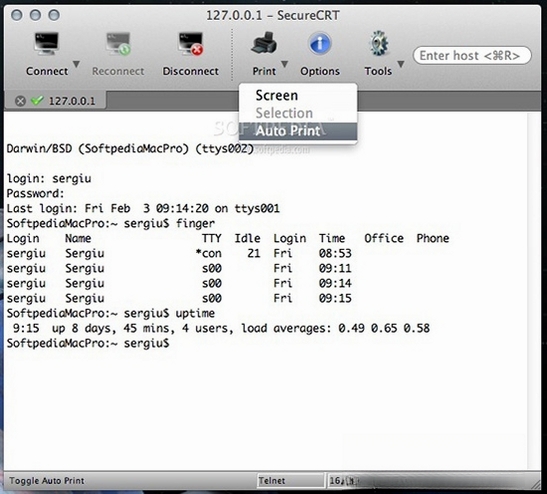
Task: Click the Options label
Action: click(320, 71)
